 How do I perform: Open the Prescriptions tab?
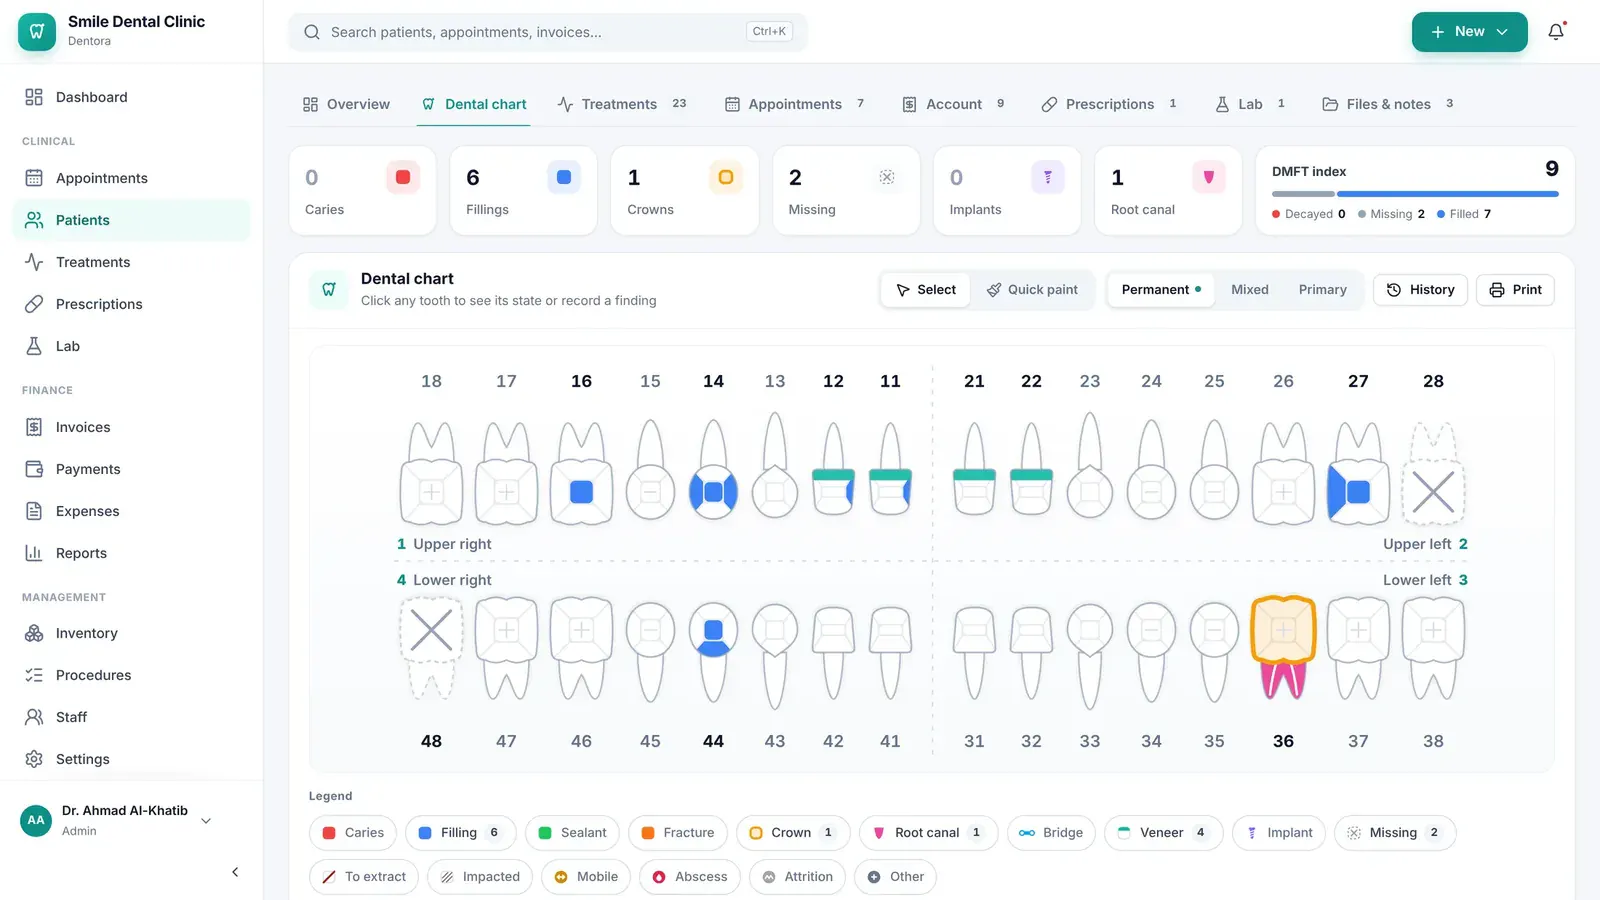click(x=1109, y=104)
